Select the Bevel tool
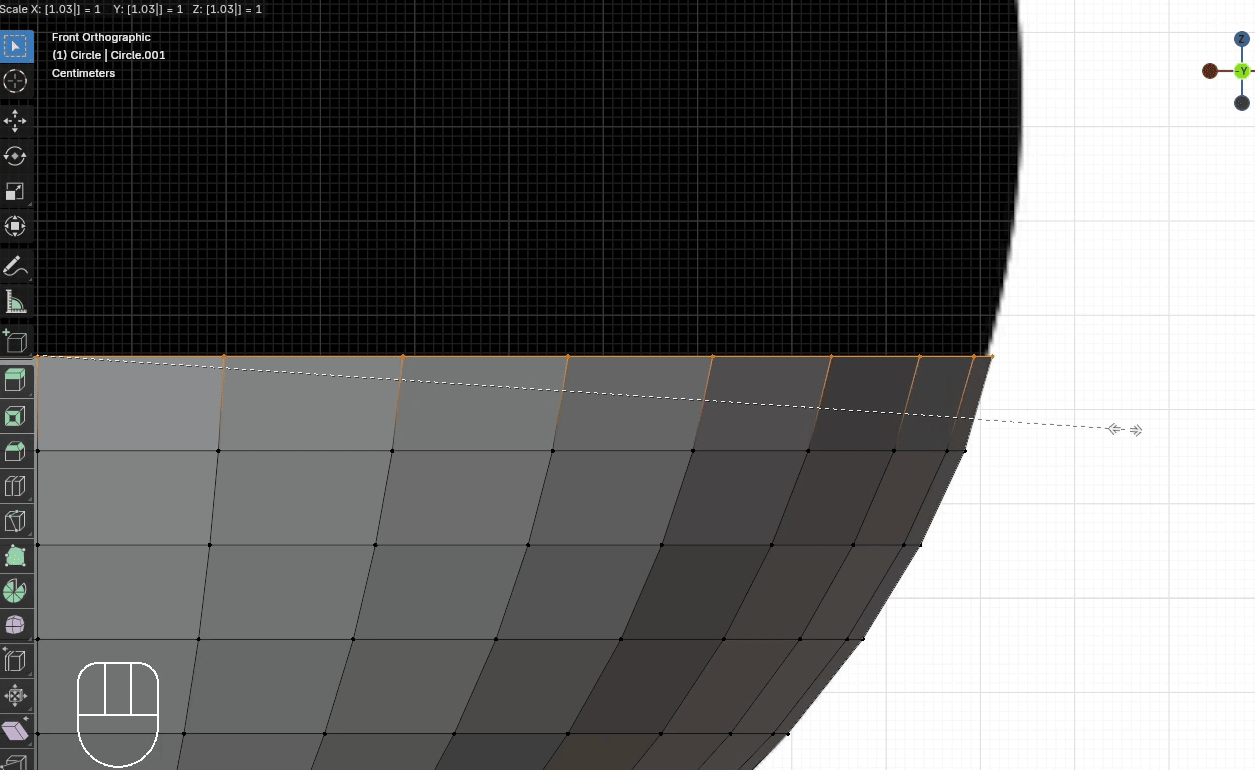This screenshot has height=770, width=1255. [15, 451]
